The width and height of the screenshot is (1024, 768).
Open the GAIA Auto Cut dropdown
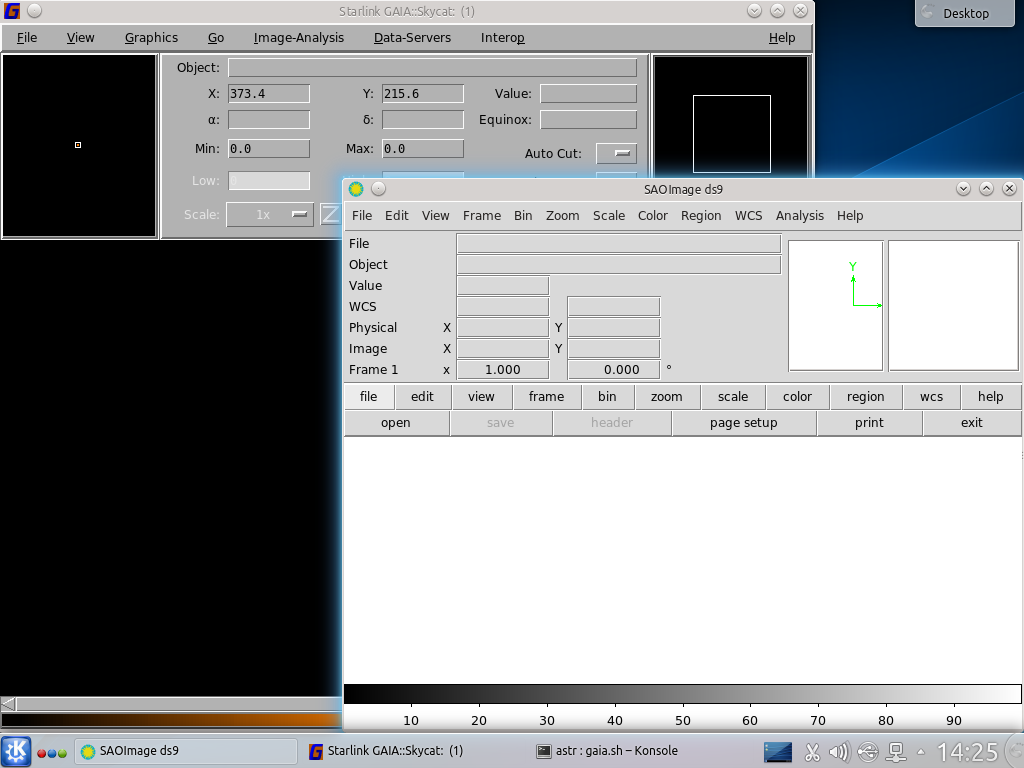(616, 153)
